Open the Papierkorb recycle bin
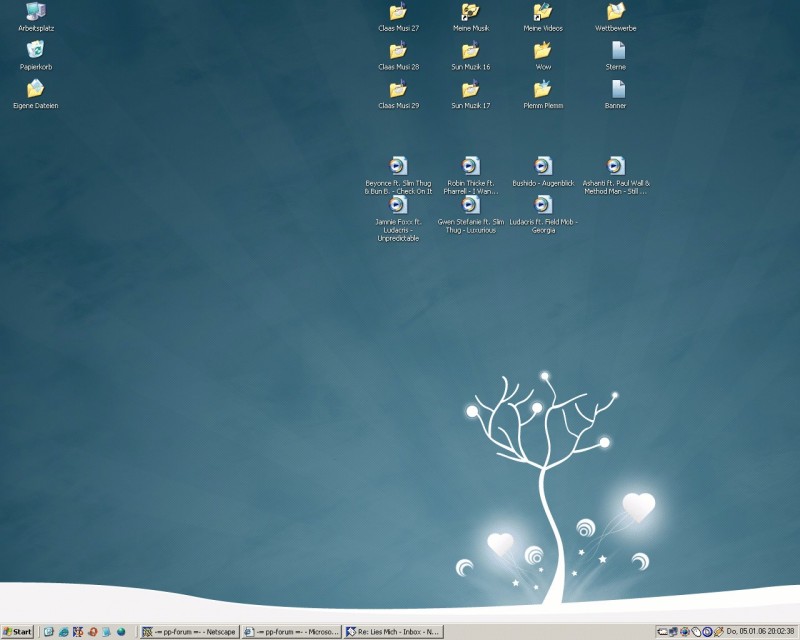800x640 pixels. pos(36,50)
